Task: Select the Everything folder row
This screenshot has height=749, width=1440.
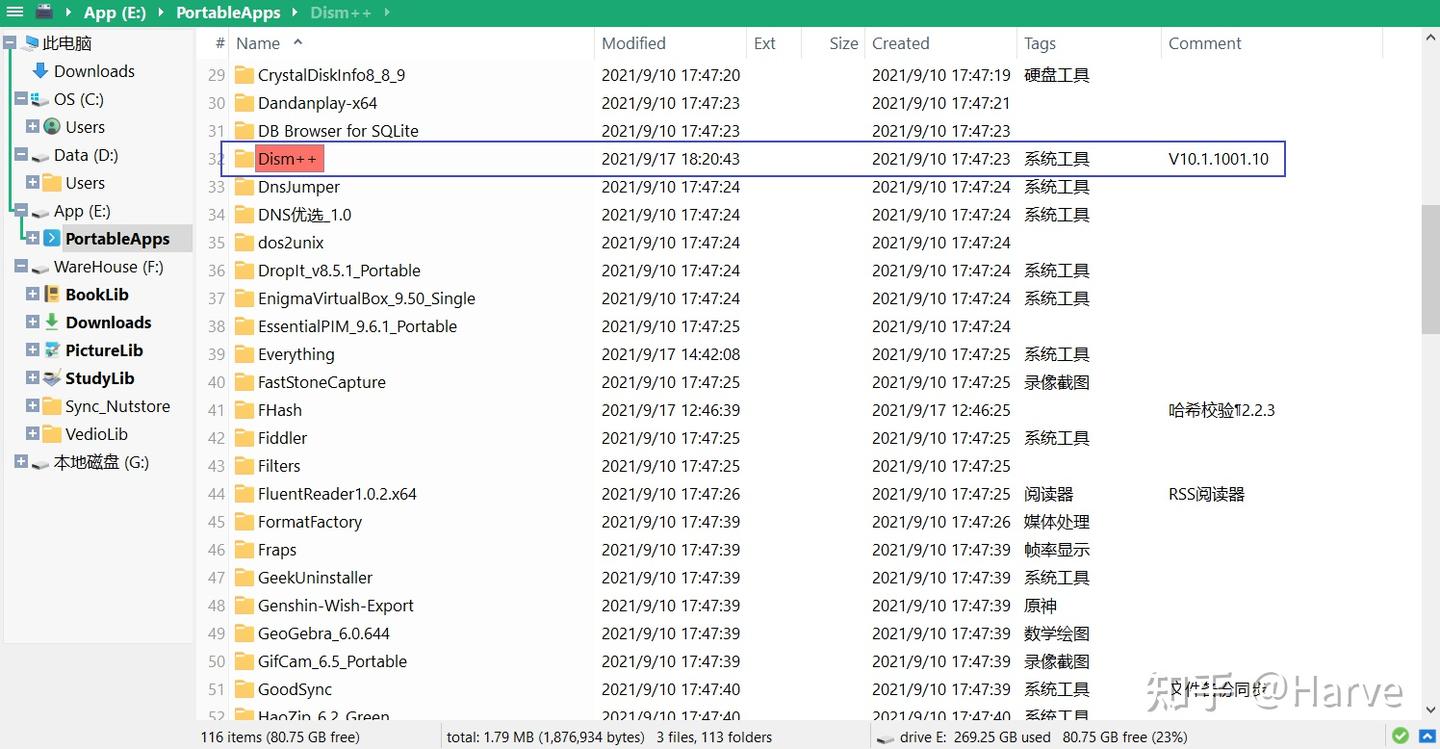Action: 298,354
